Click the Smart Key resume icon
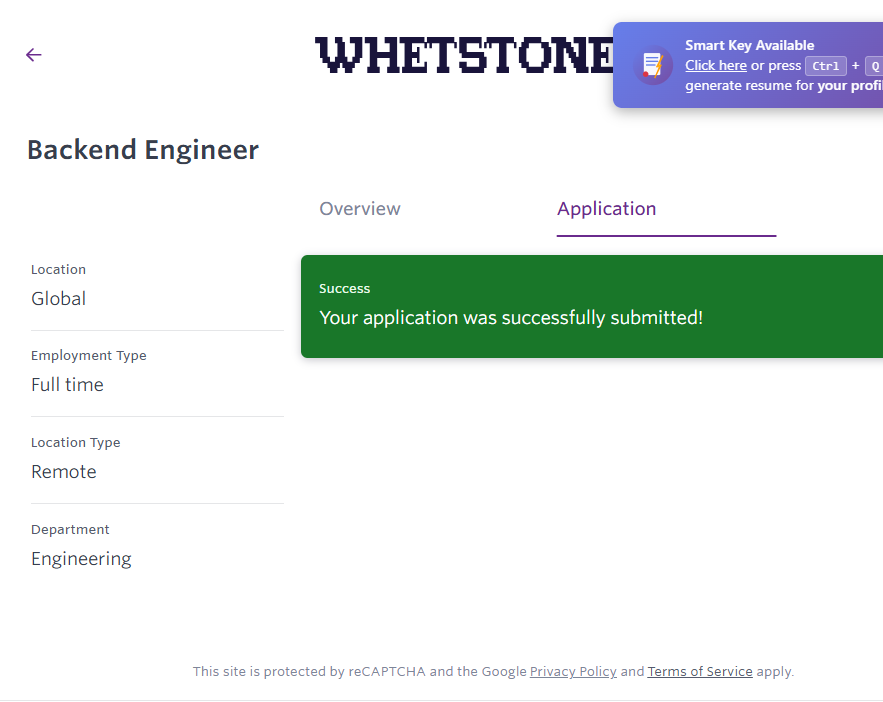 [653, 65]
